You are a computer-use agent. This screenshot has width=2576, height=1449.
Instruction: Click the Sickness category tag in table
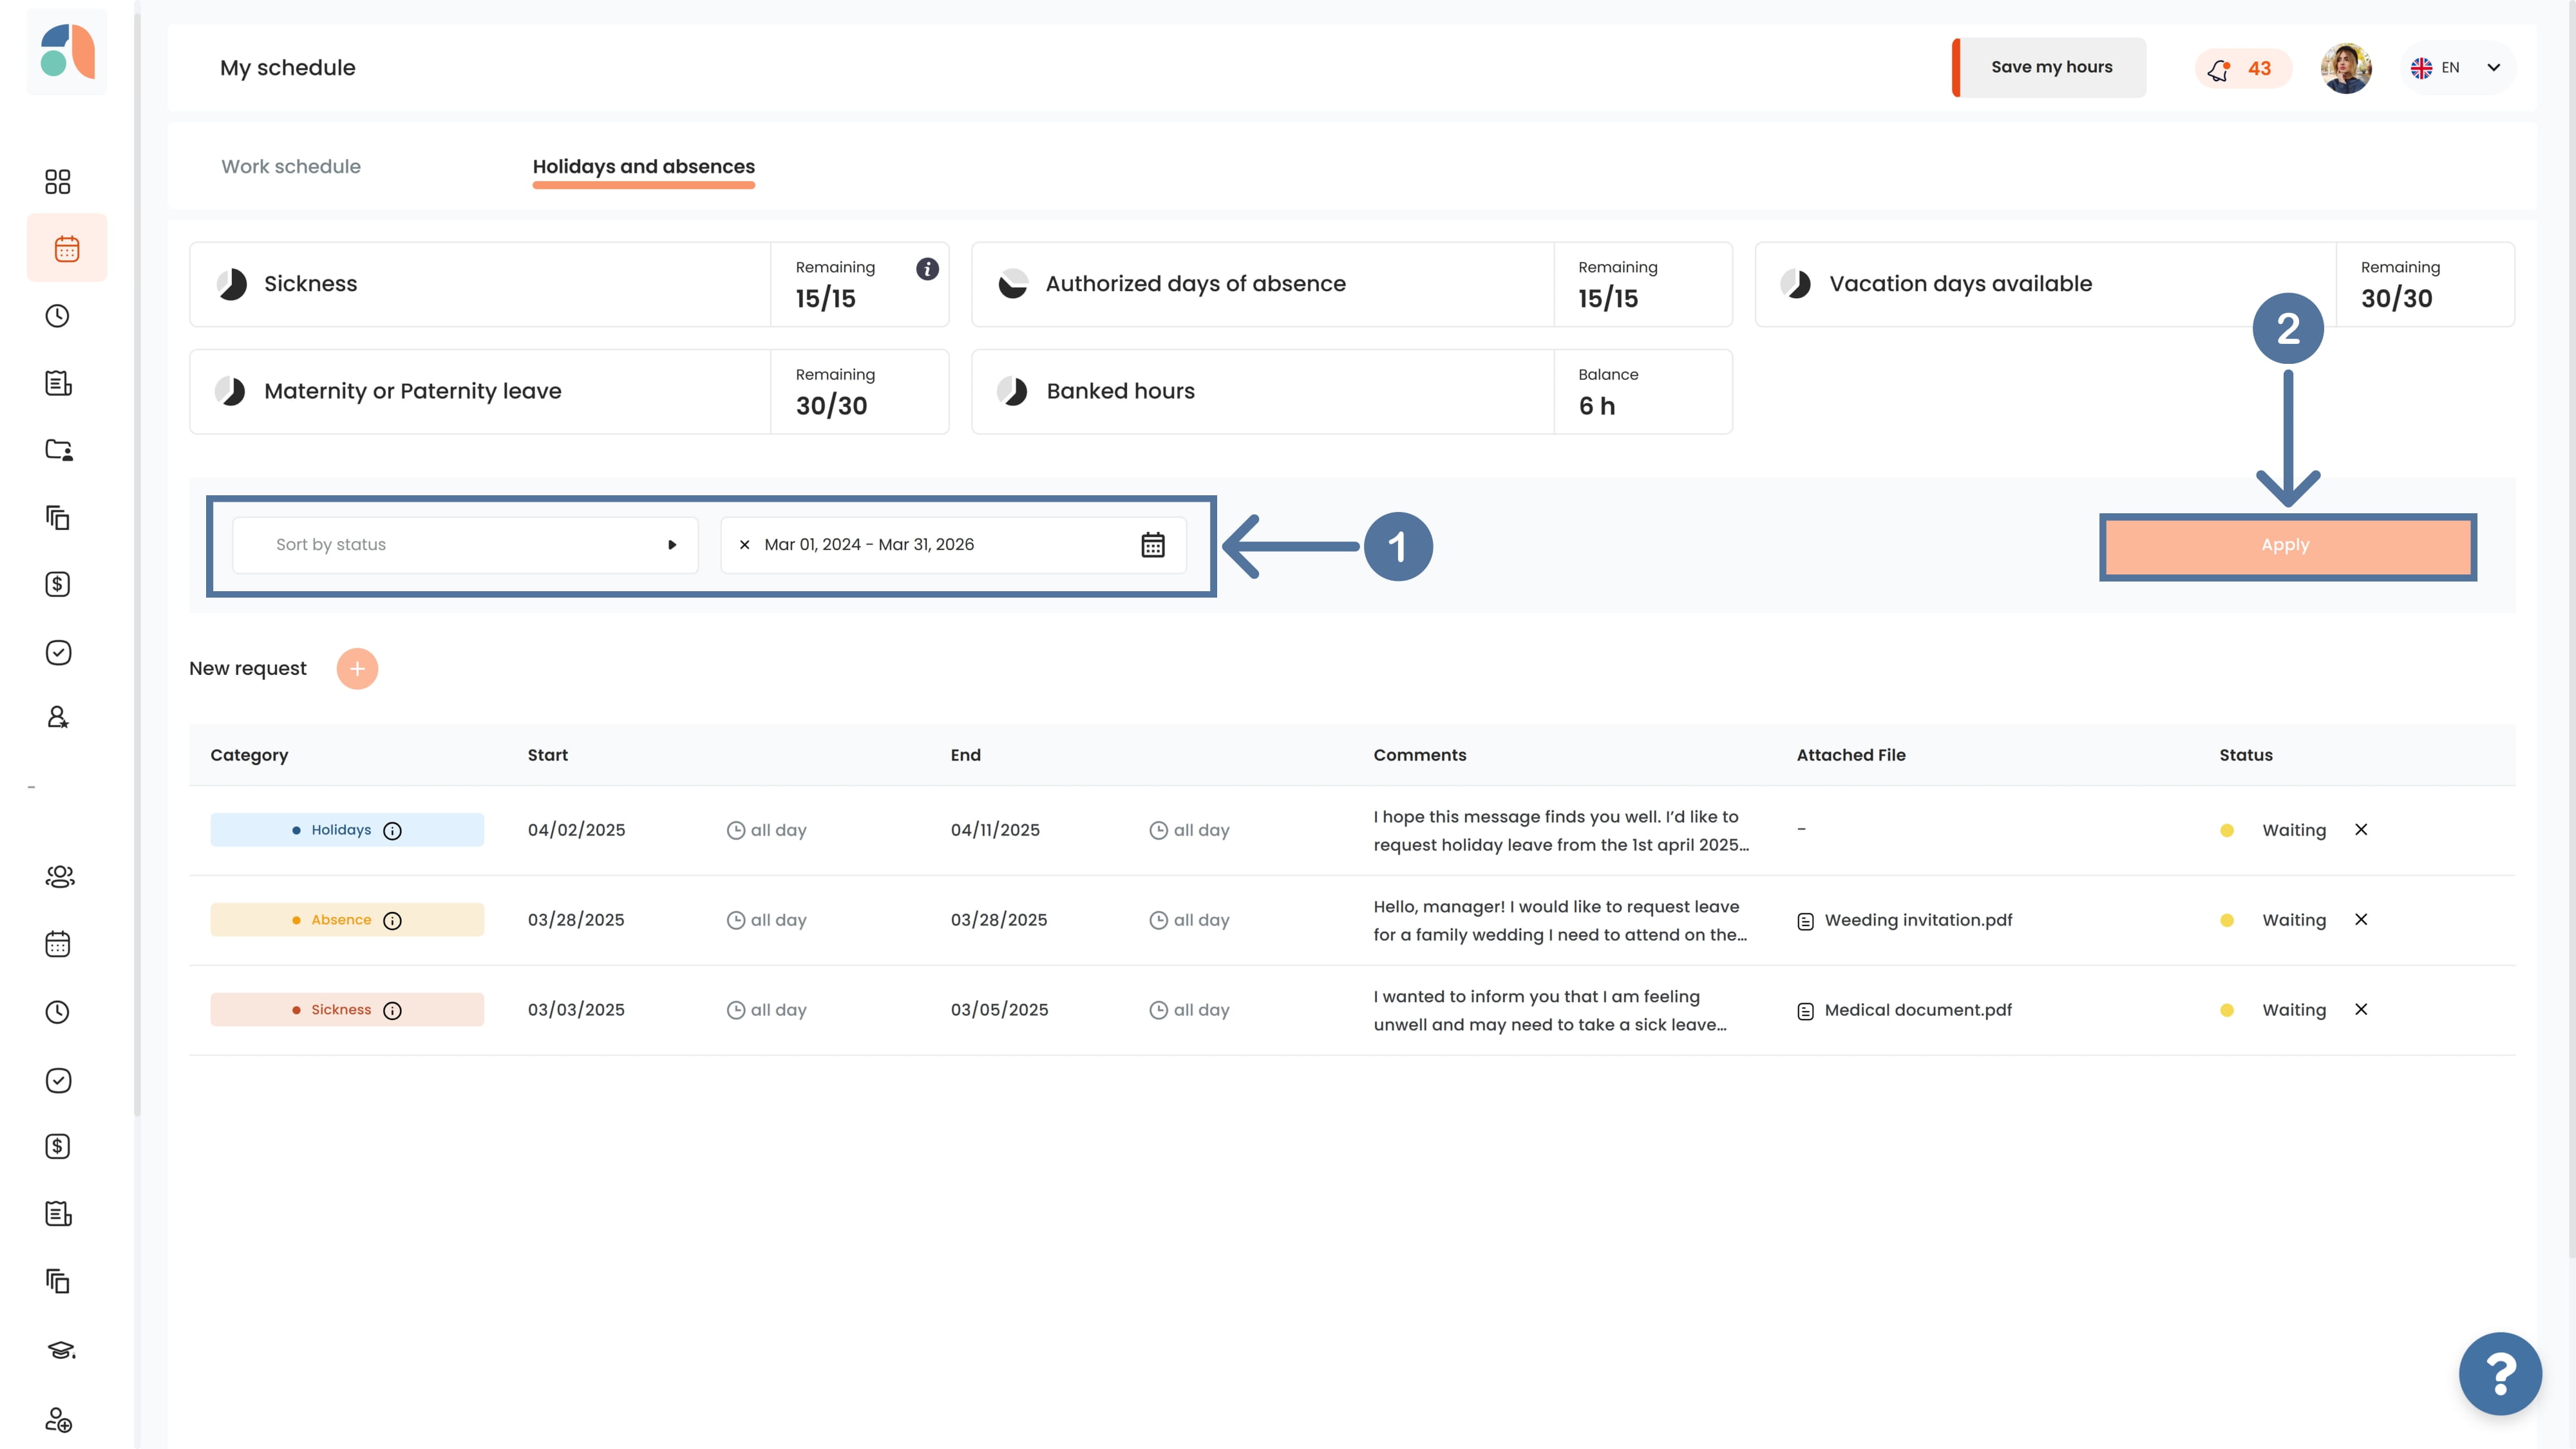pos(347,1010)
